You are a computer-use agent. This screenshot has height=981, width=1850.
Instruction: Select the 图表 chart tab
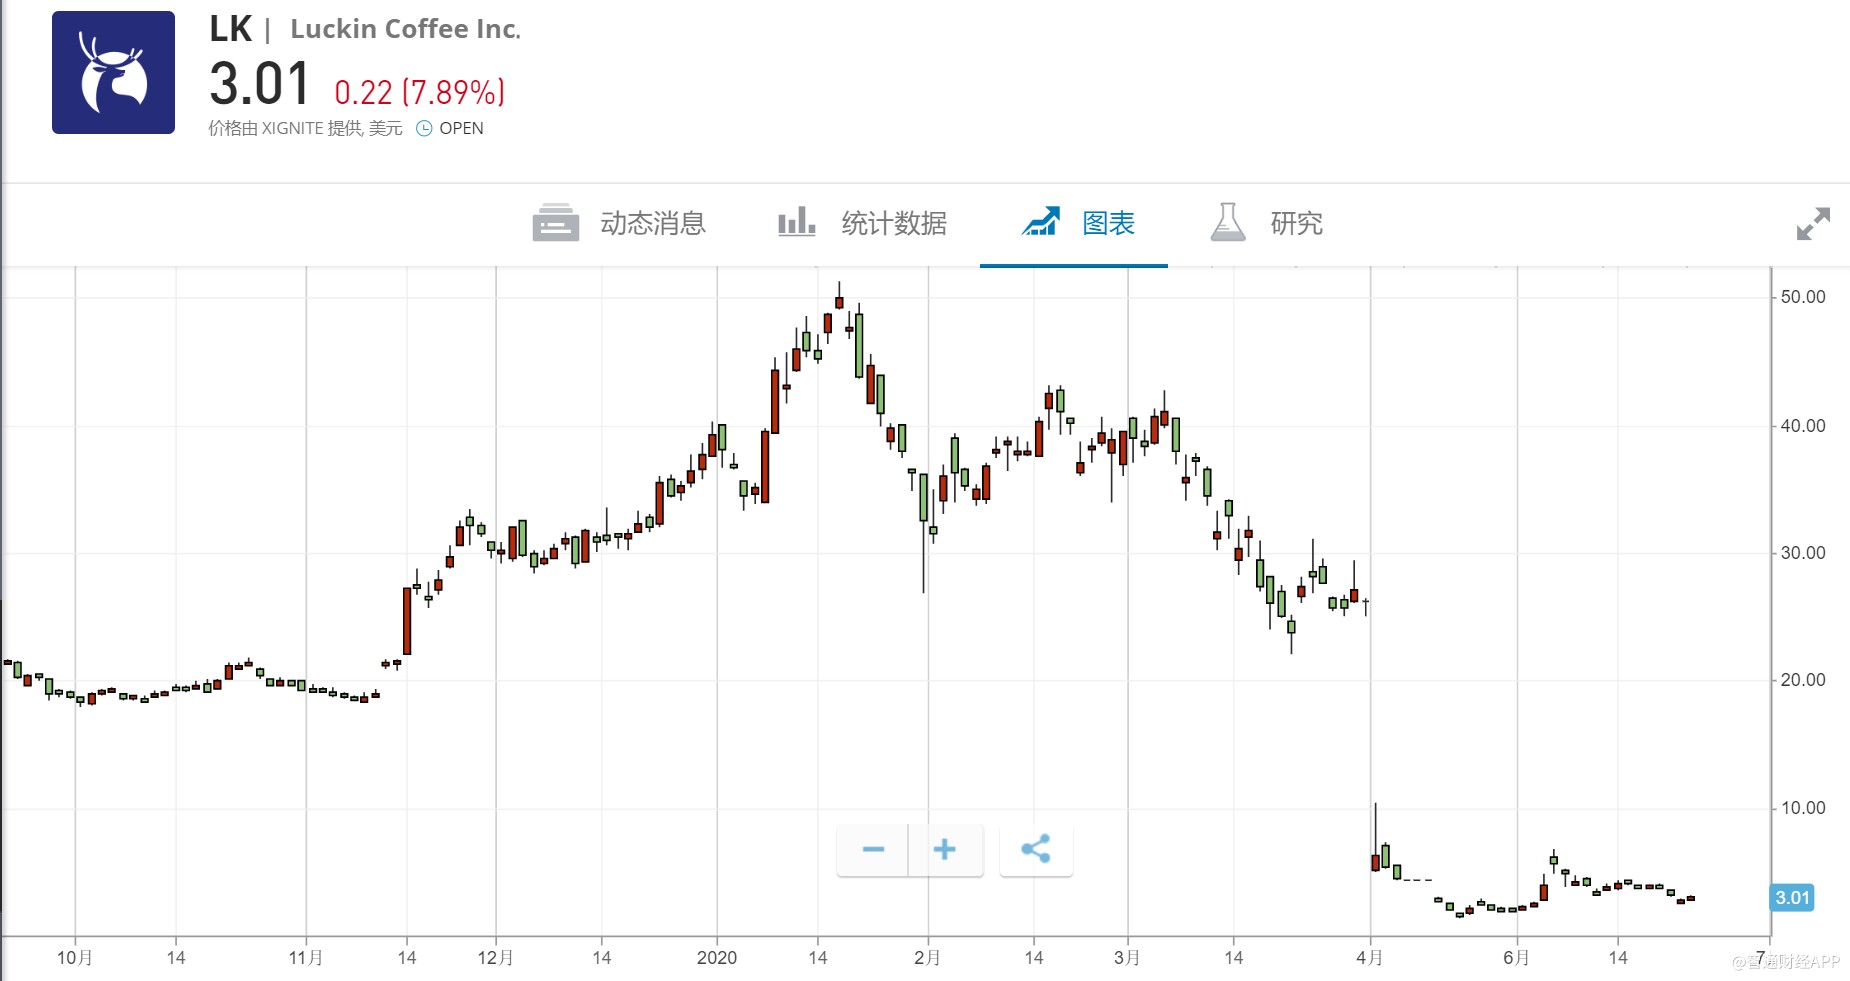[x=1108, y=223]
